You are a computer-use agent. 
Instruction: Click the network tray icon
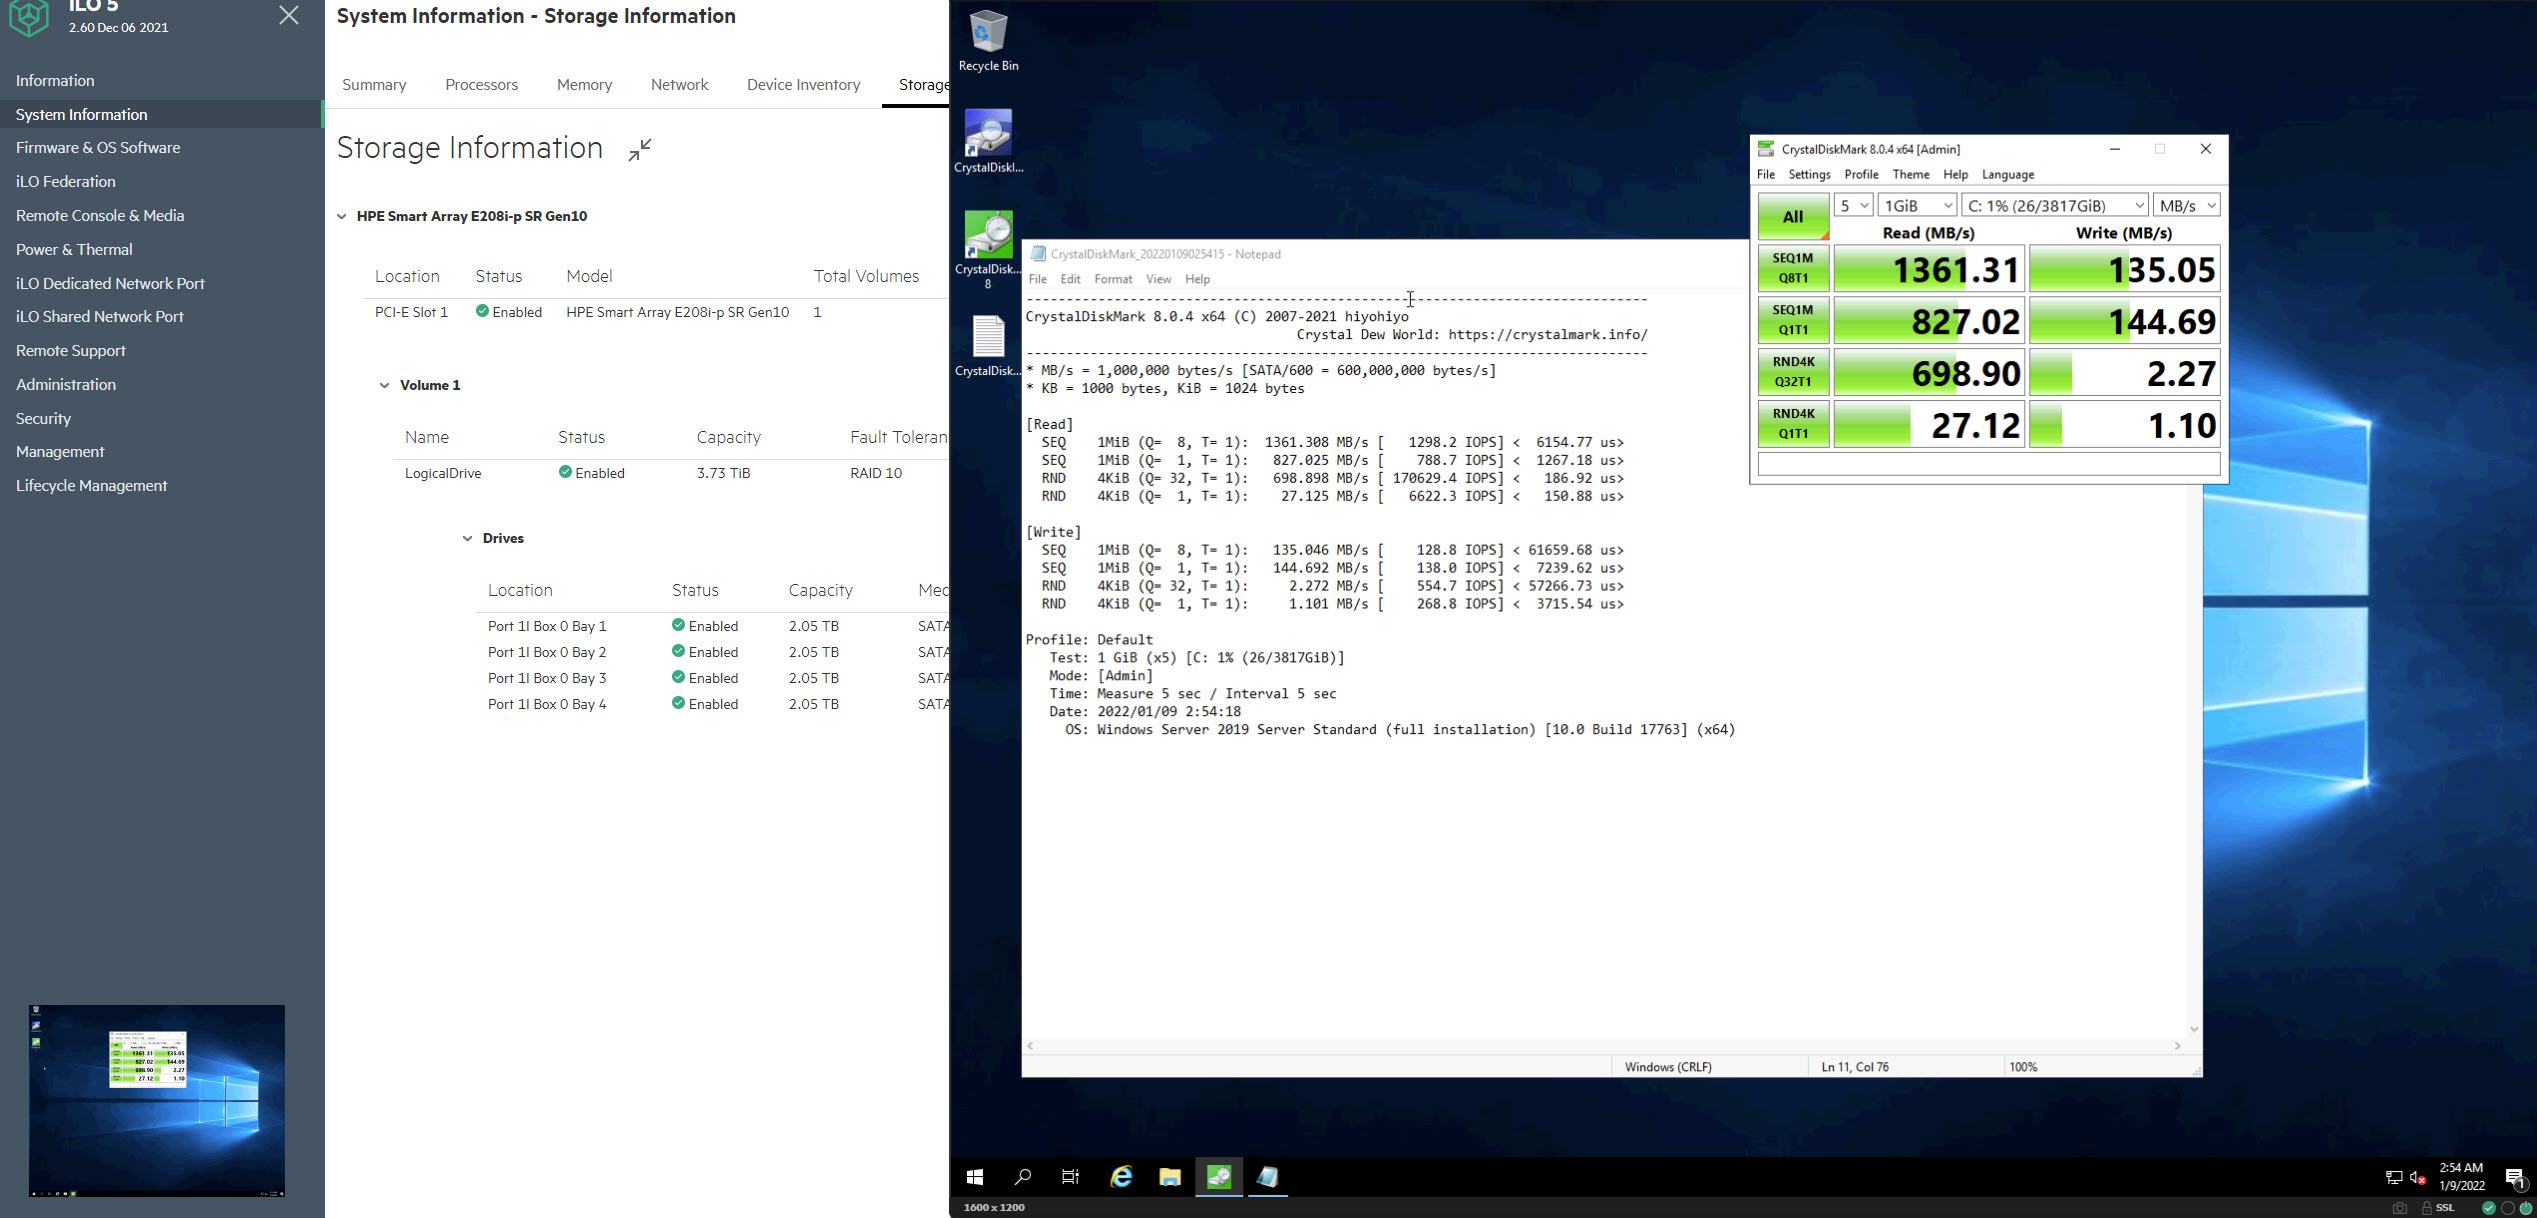point(2394,1178)
